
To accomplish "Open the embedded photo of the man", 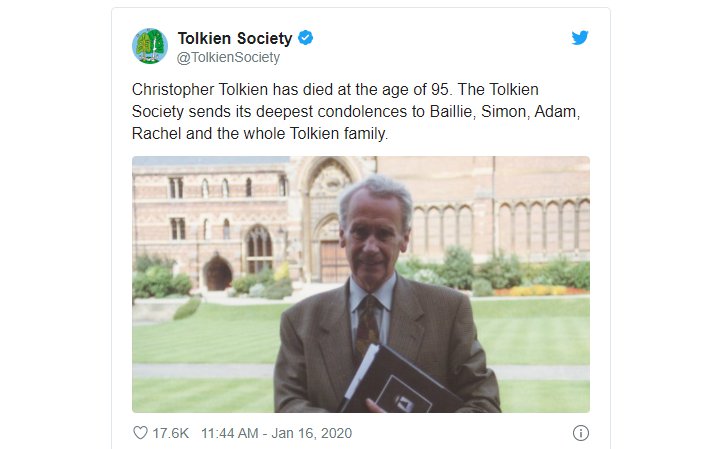I will tap(360, 284).
